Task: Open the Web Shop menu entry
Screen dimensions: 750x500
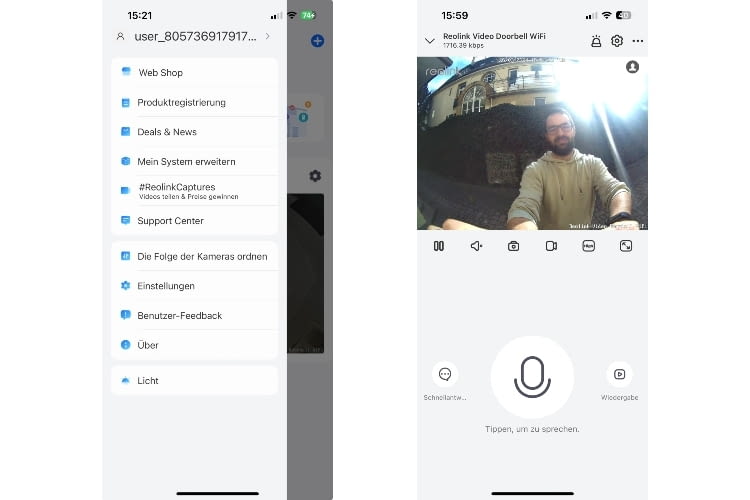Action: (194, 73)
